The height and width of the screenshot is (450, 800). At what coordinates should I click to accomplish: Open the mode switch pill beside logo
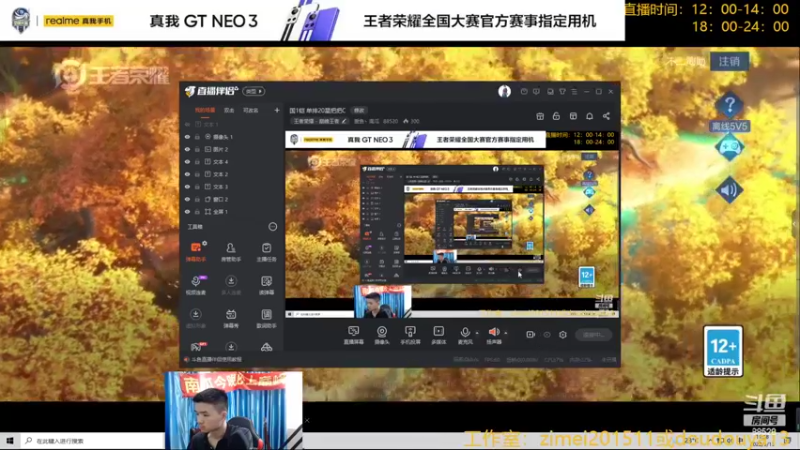pos(254,91)
